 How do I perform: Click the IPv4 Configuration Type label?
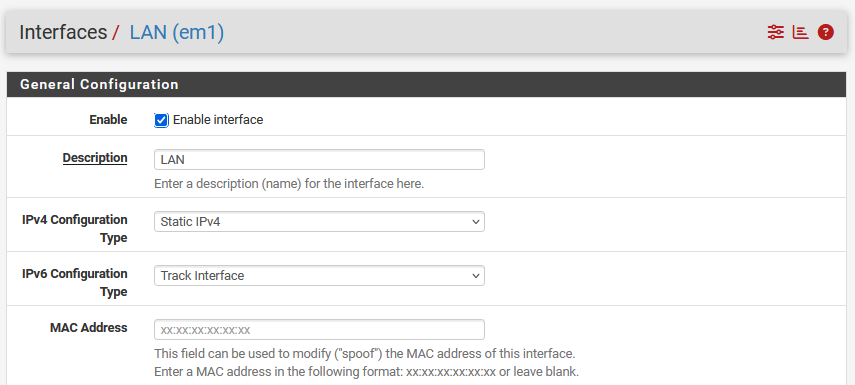point(75,228)
